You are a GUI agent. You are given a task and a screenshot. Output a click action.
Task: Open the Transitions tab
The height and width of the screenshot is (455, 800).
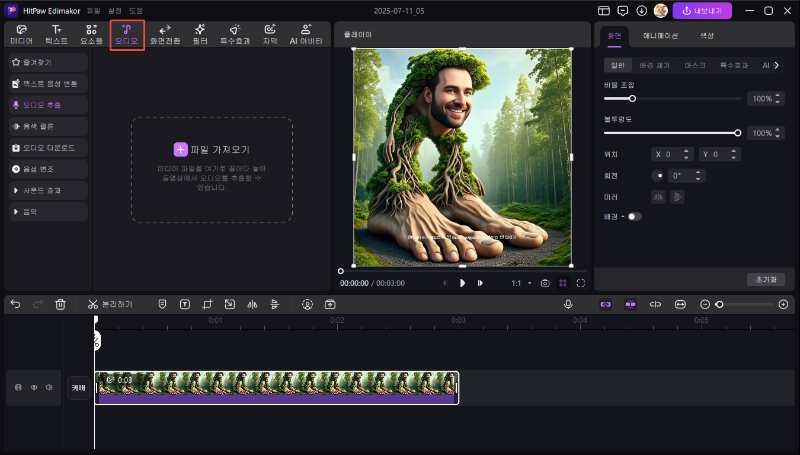[x=165, y=35]
